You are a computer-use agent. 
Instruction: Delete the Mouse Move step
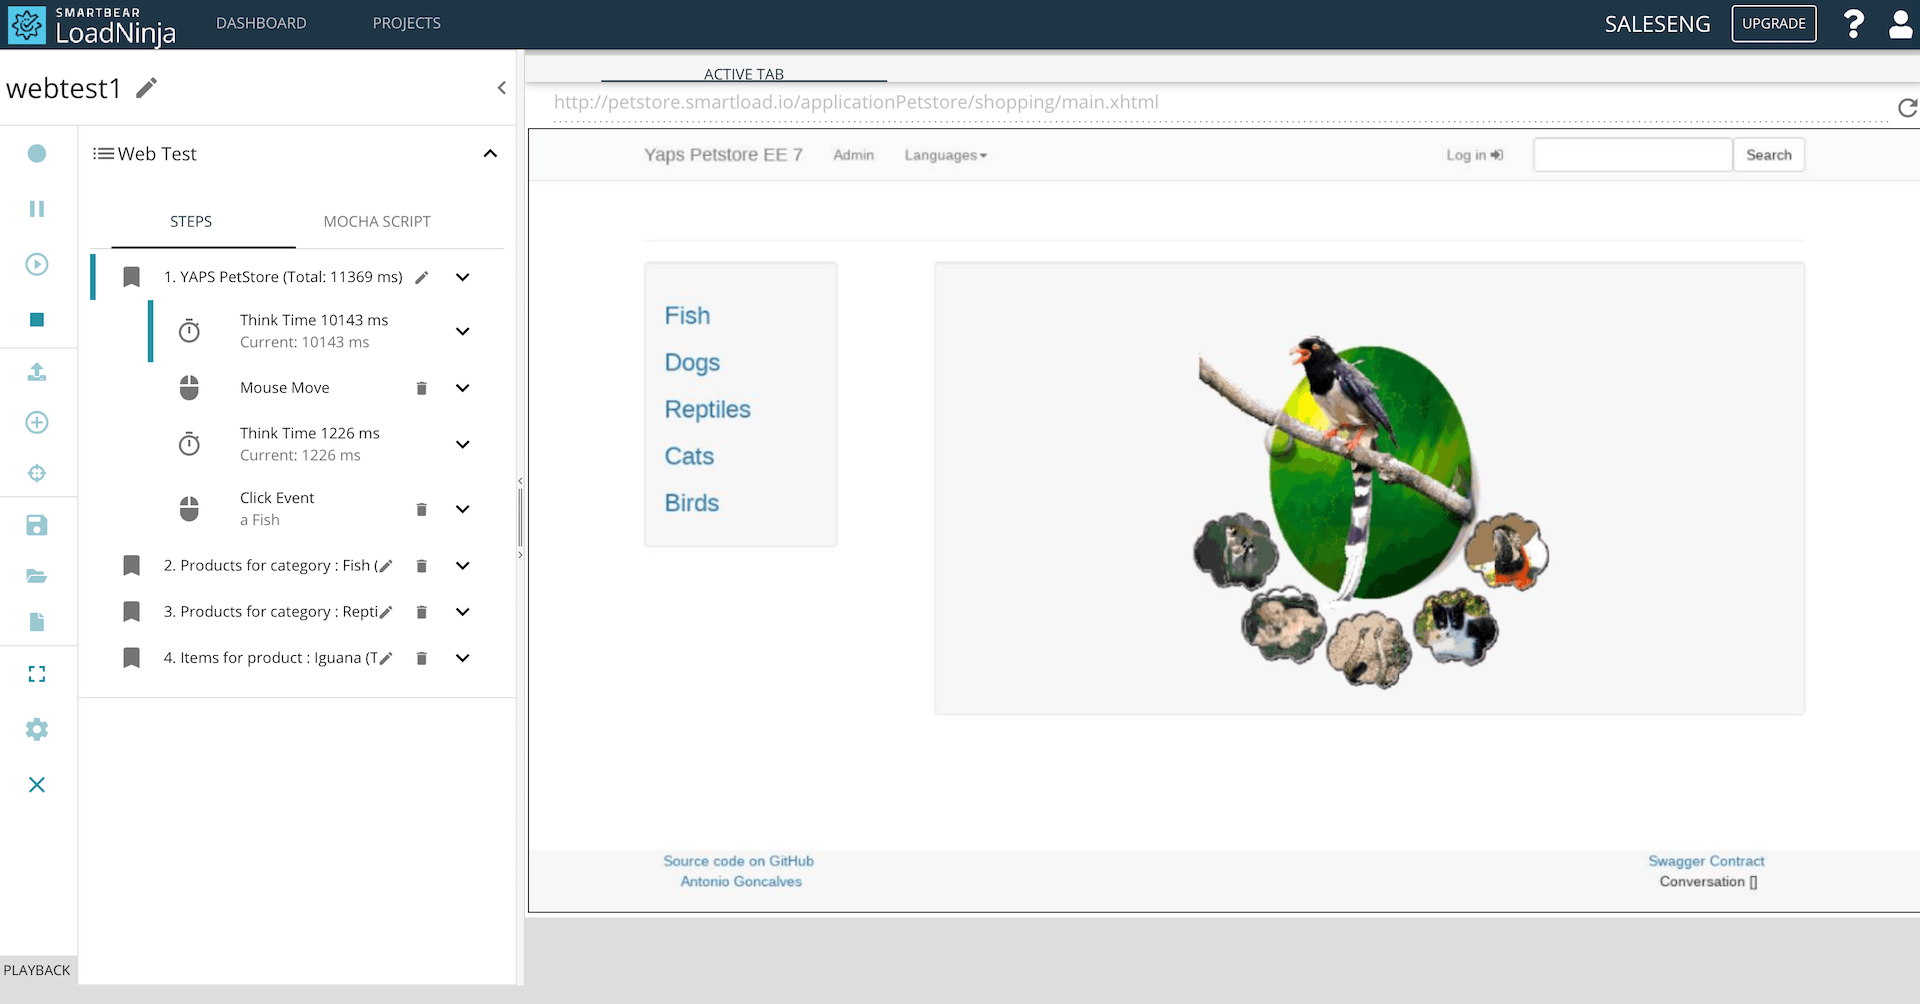pos(421,388)
